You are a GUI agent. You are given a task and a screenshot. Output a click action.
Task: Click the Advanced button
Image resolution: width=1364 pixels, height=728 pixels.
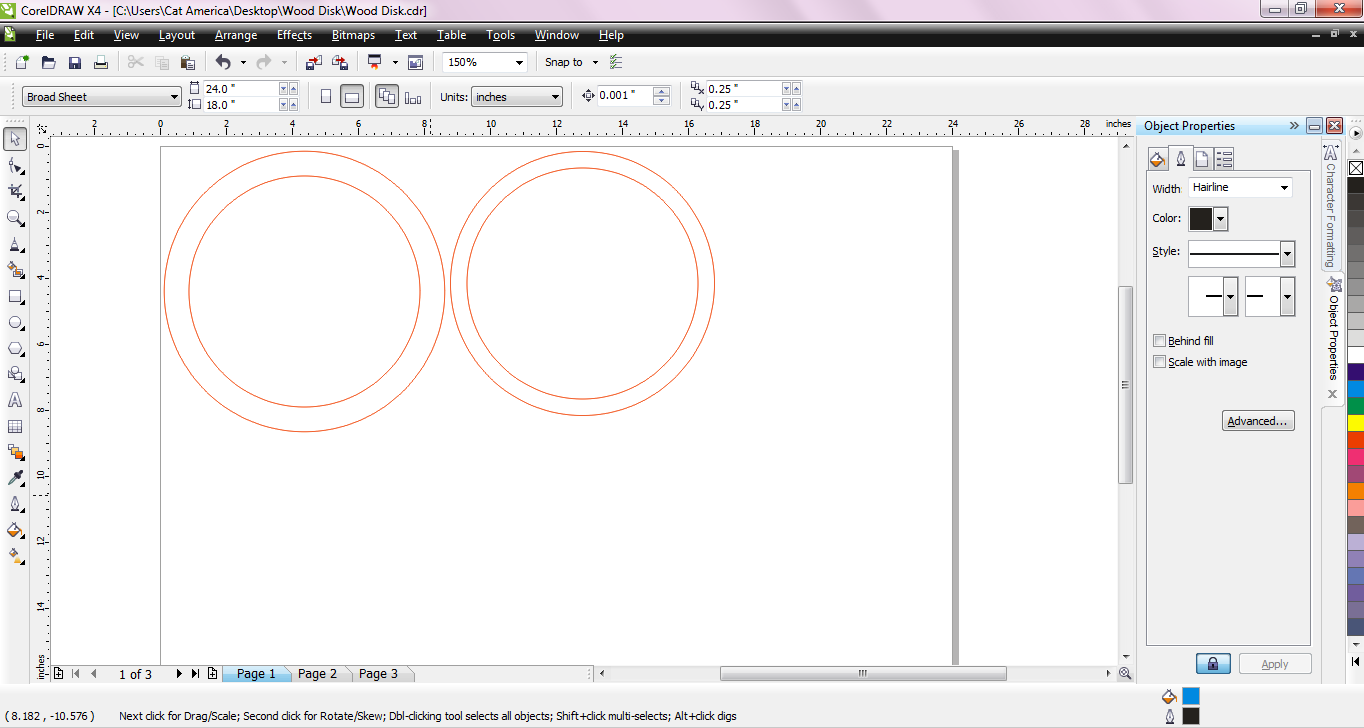point(1257,420)
